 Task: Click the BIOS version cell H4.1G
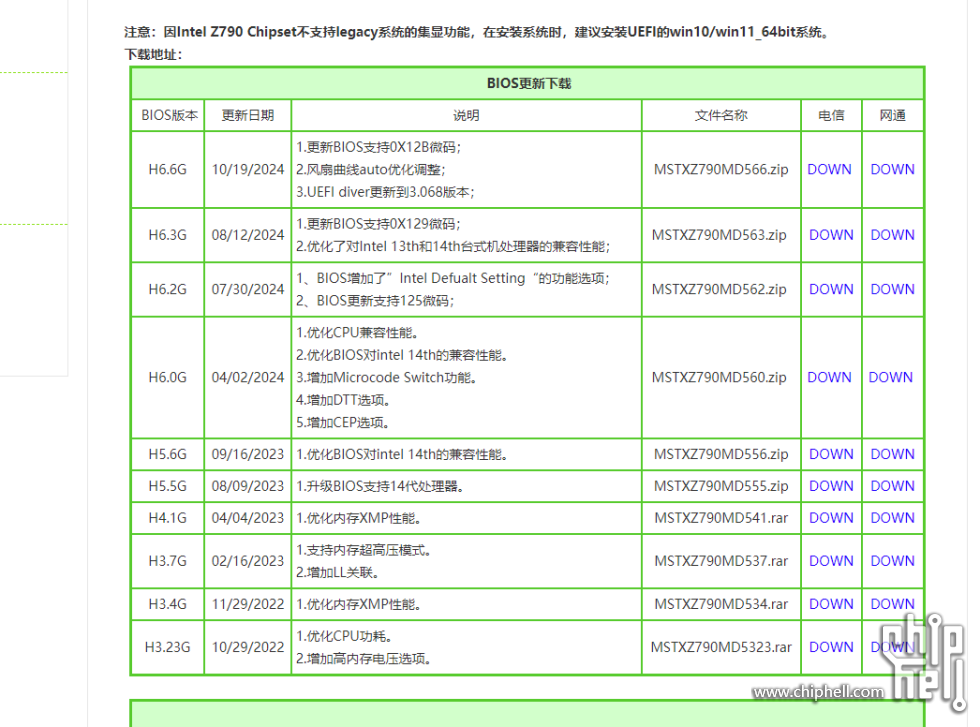167,518
